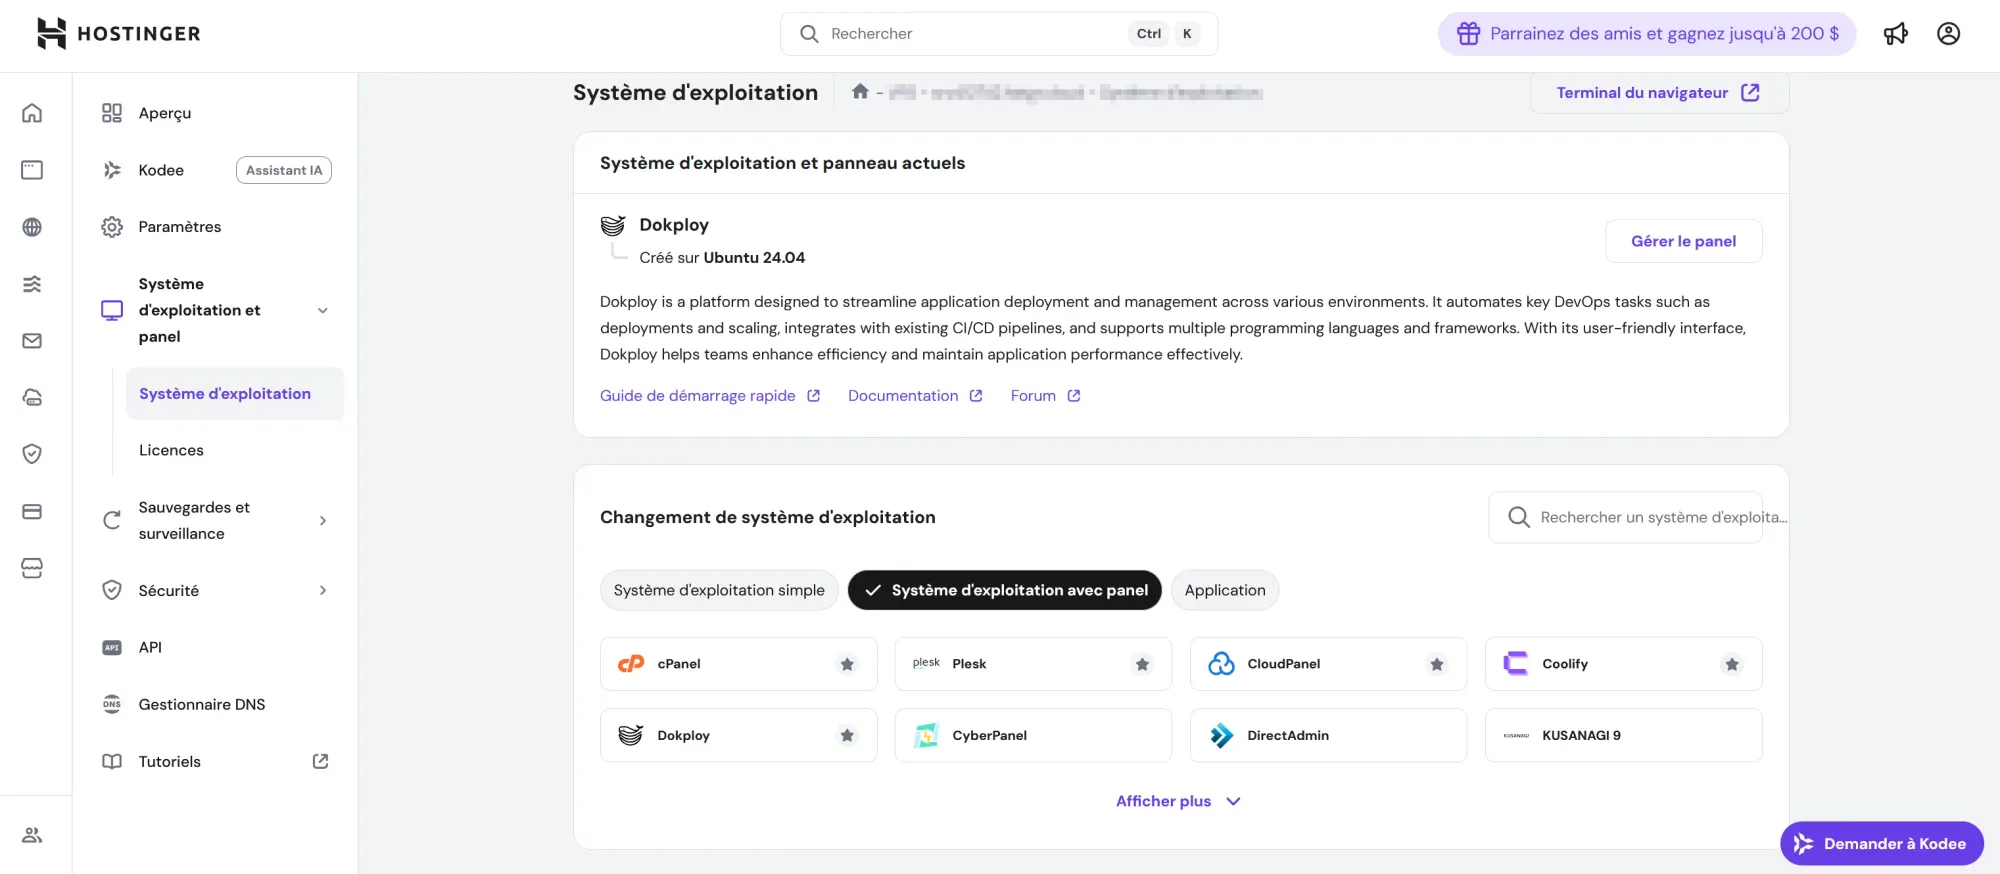Click the Hostinger logo

point(118,33)
